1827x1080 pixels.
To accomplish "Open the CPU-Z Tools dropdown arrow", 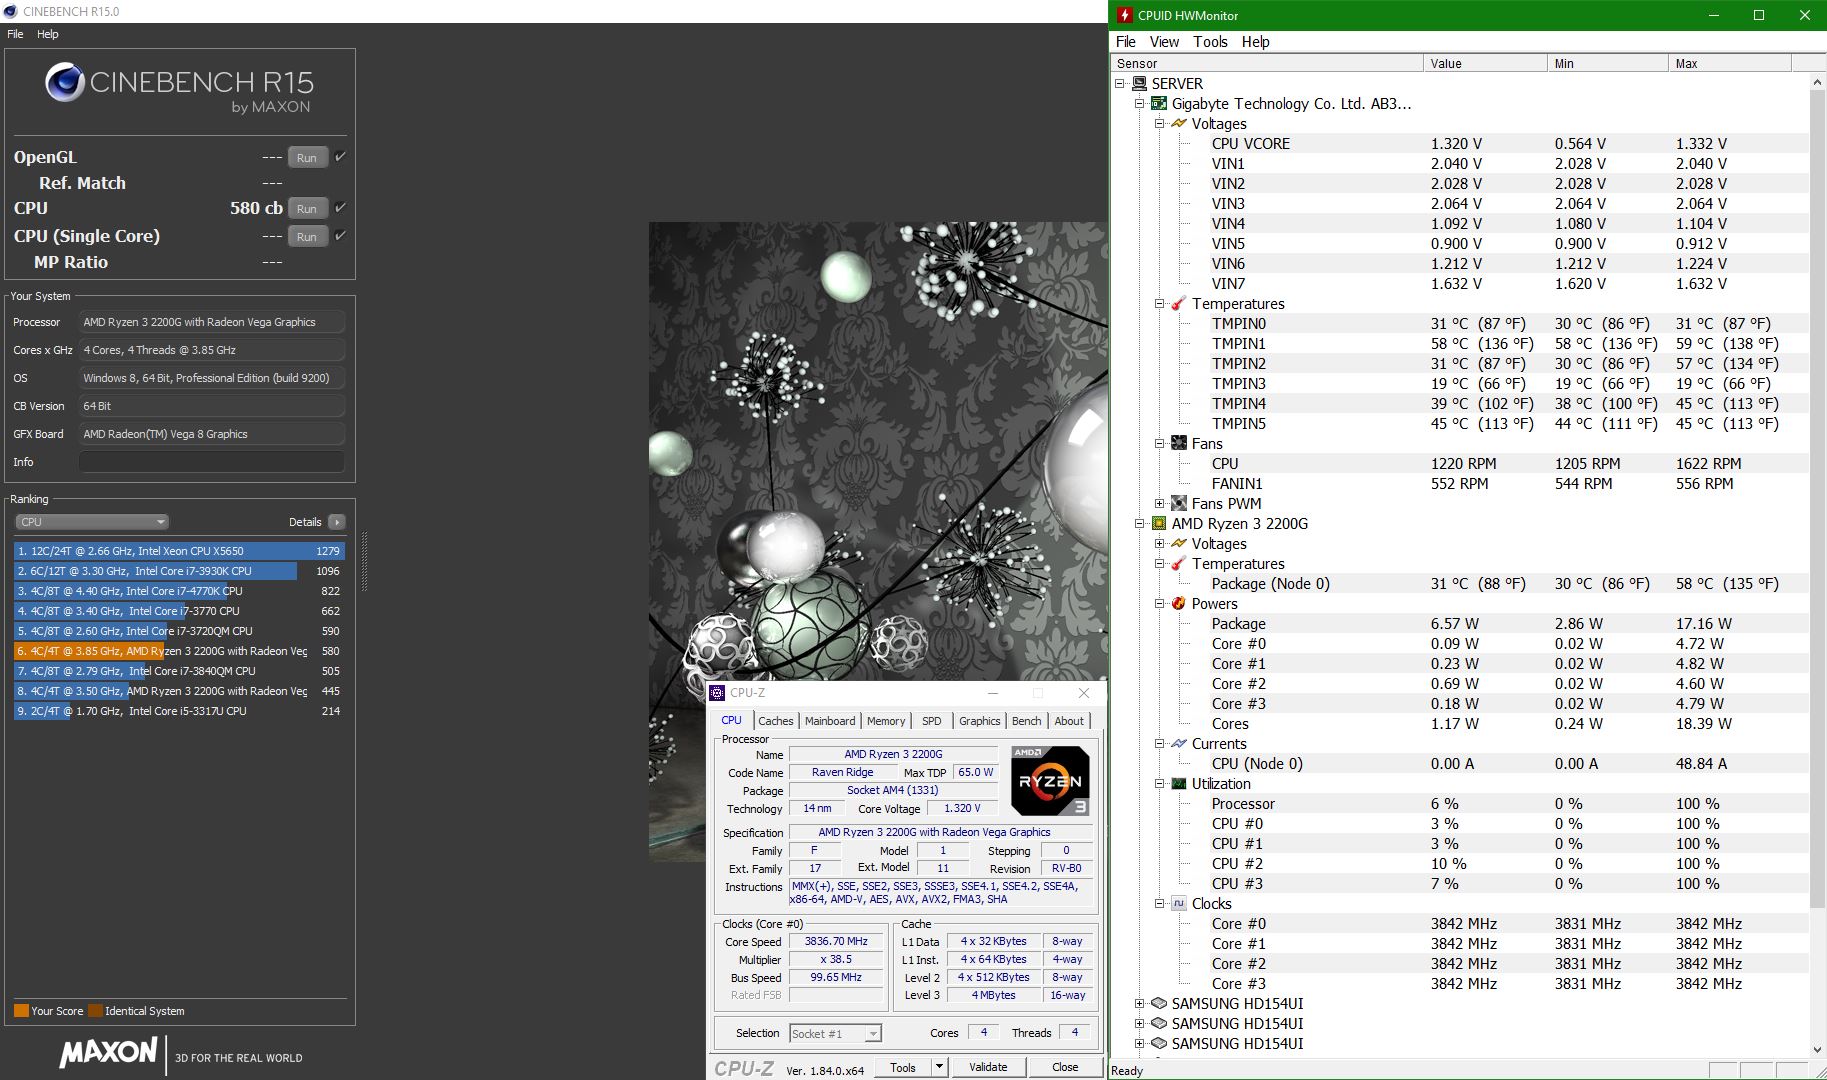I will pyautogui.click(x=939, y=1067).
